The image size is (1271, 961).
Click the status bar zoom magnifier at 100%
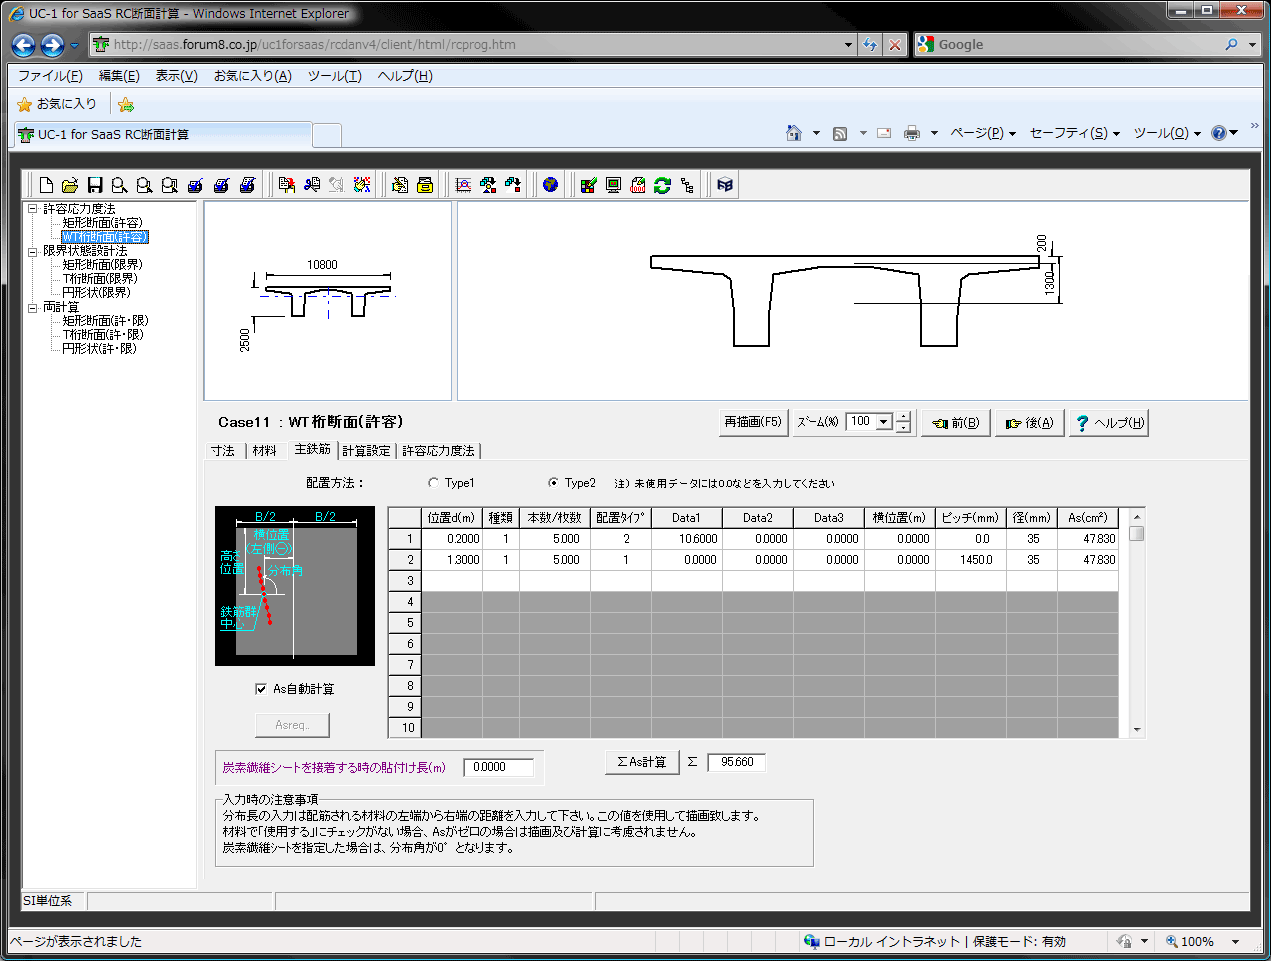point(1171,942)
